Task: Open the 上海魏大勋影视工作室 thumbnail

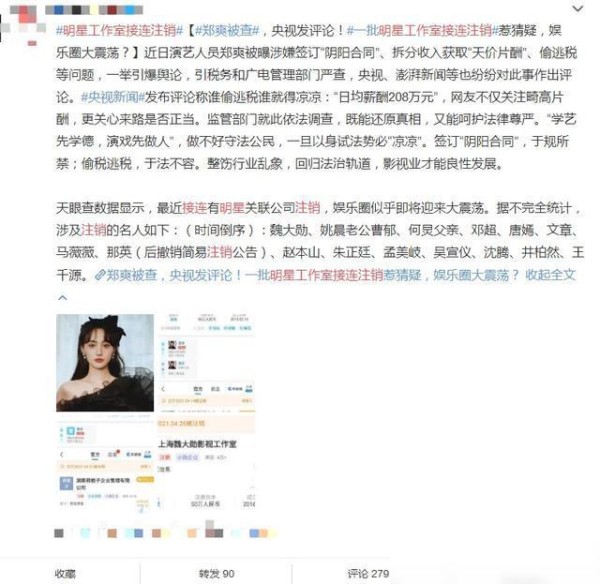Action: (206, 463)
